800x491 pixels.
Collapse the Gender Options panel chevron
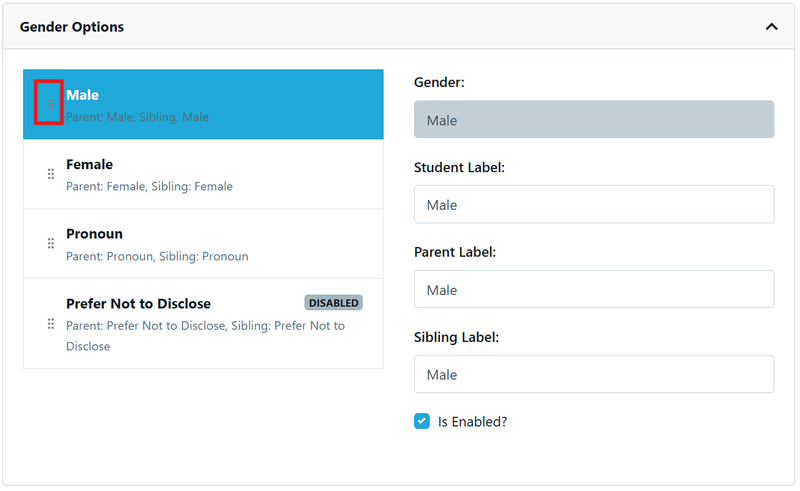(771, 27)
